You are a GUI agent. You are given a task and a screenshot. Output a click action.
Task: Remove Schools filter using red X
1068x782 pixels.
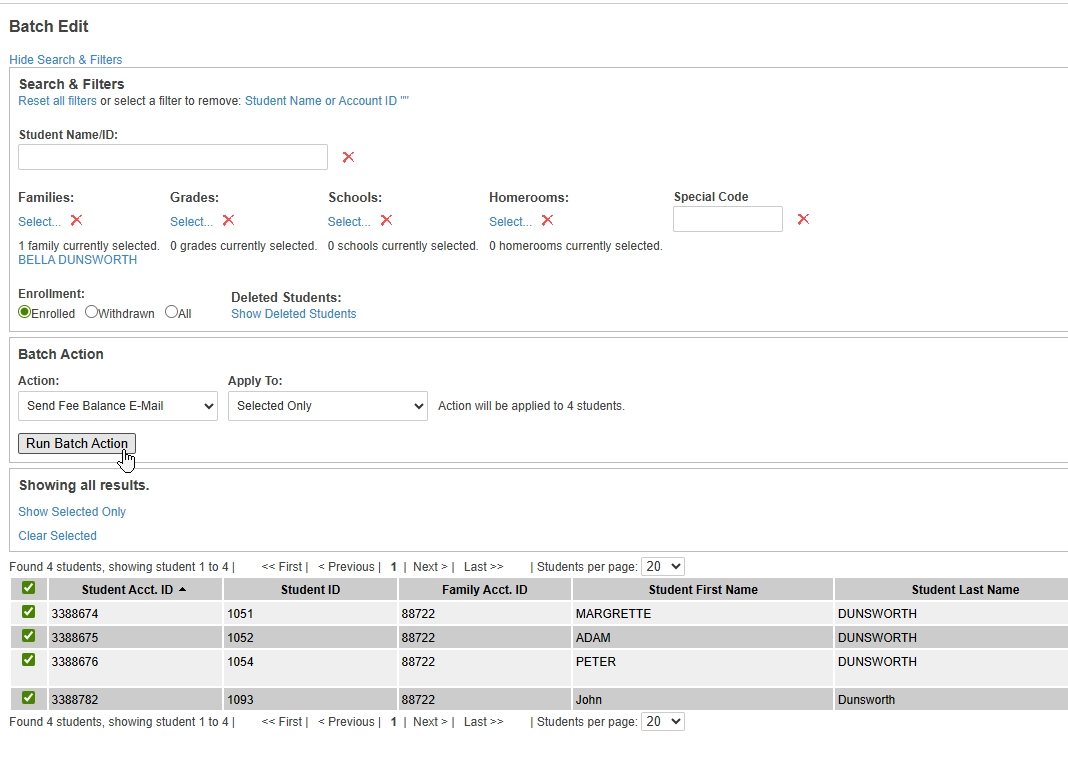click(x=386, y=220)
